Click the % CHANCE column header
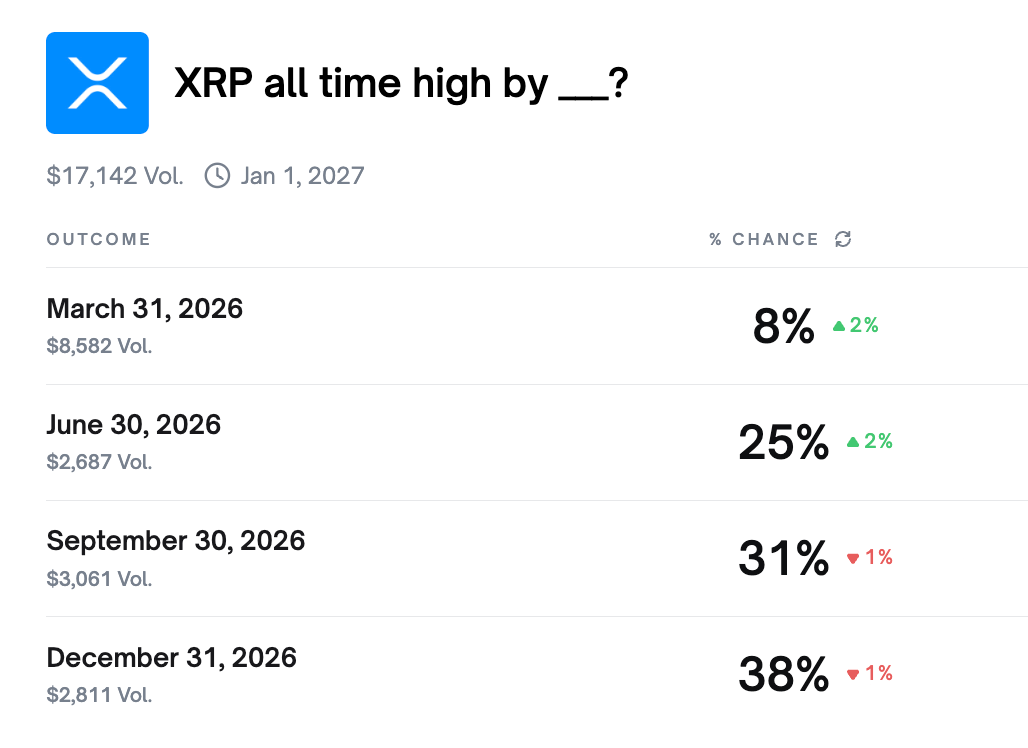The image size is (1028, 748). 763,239
